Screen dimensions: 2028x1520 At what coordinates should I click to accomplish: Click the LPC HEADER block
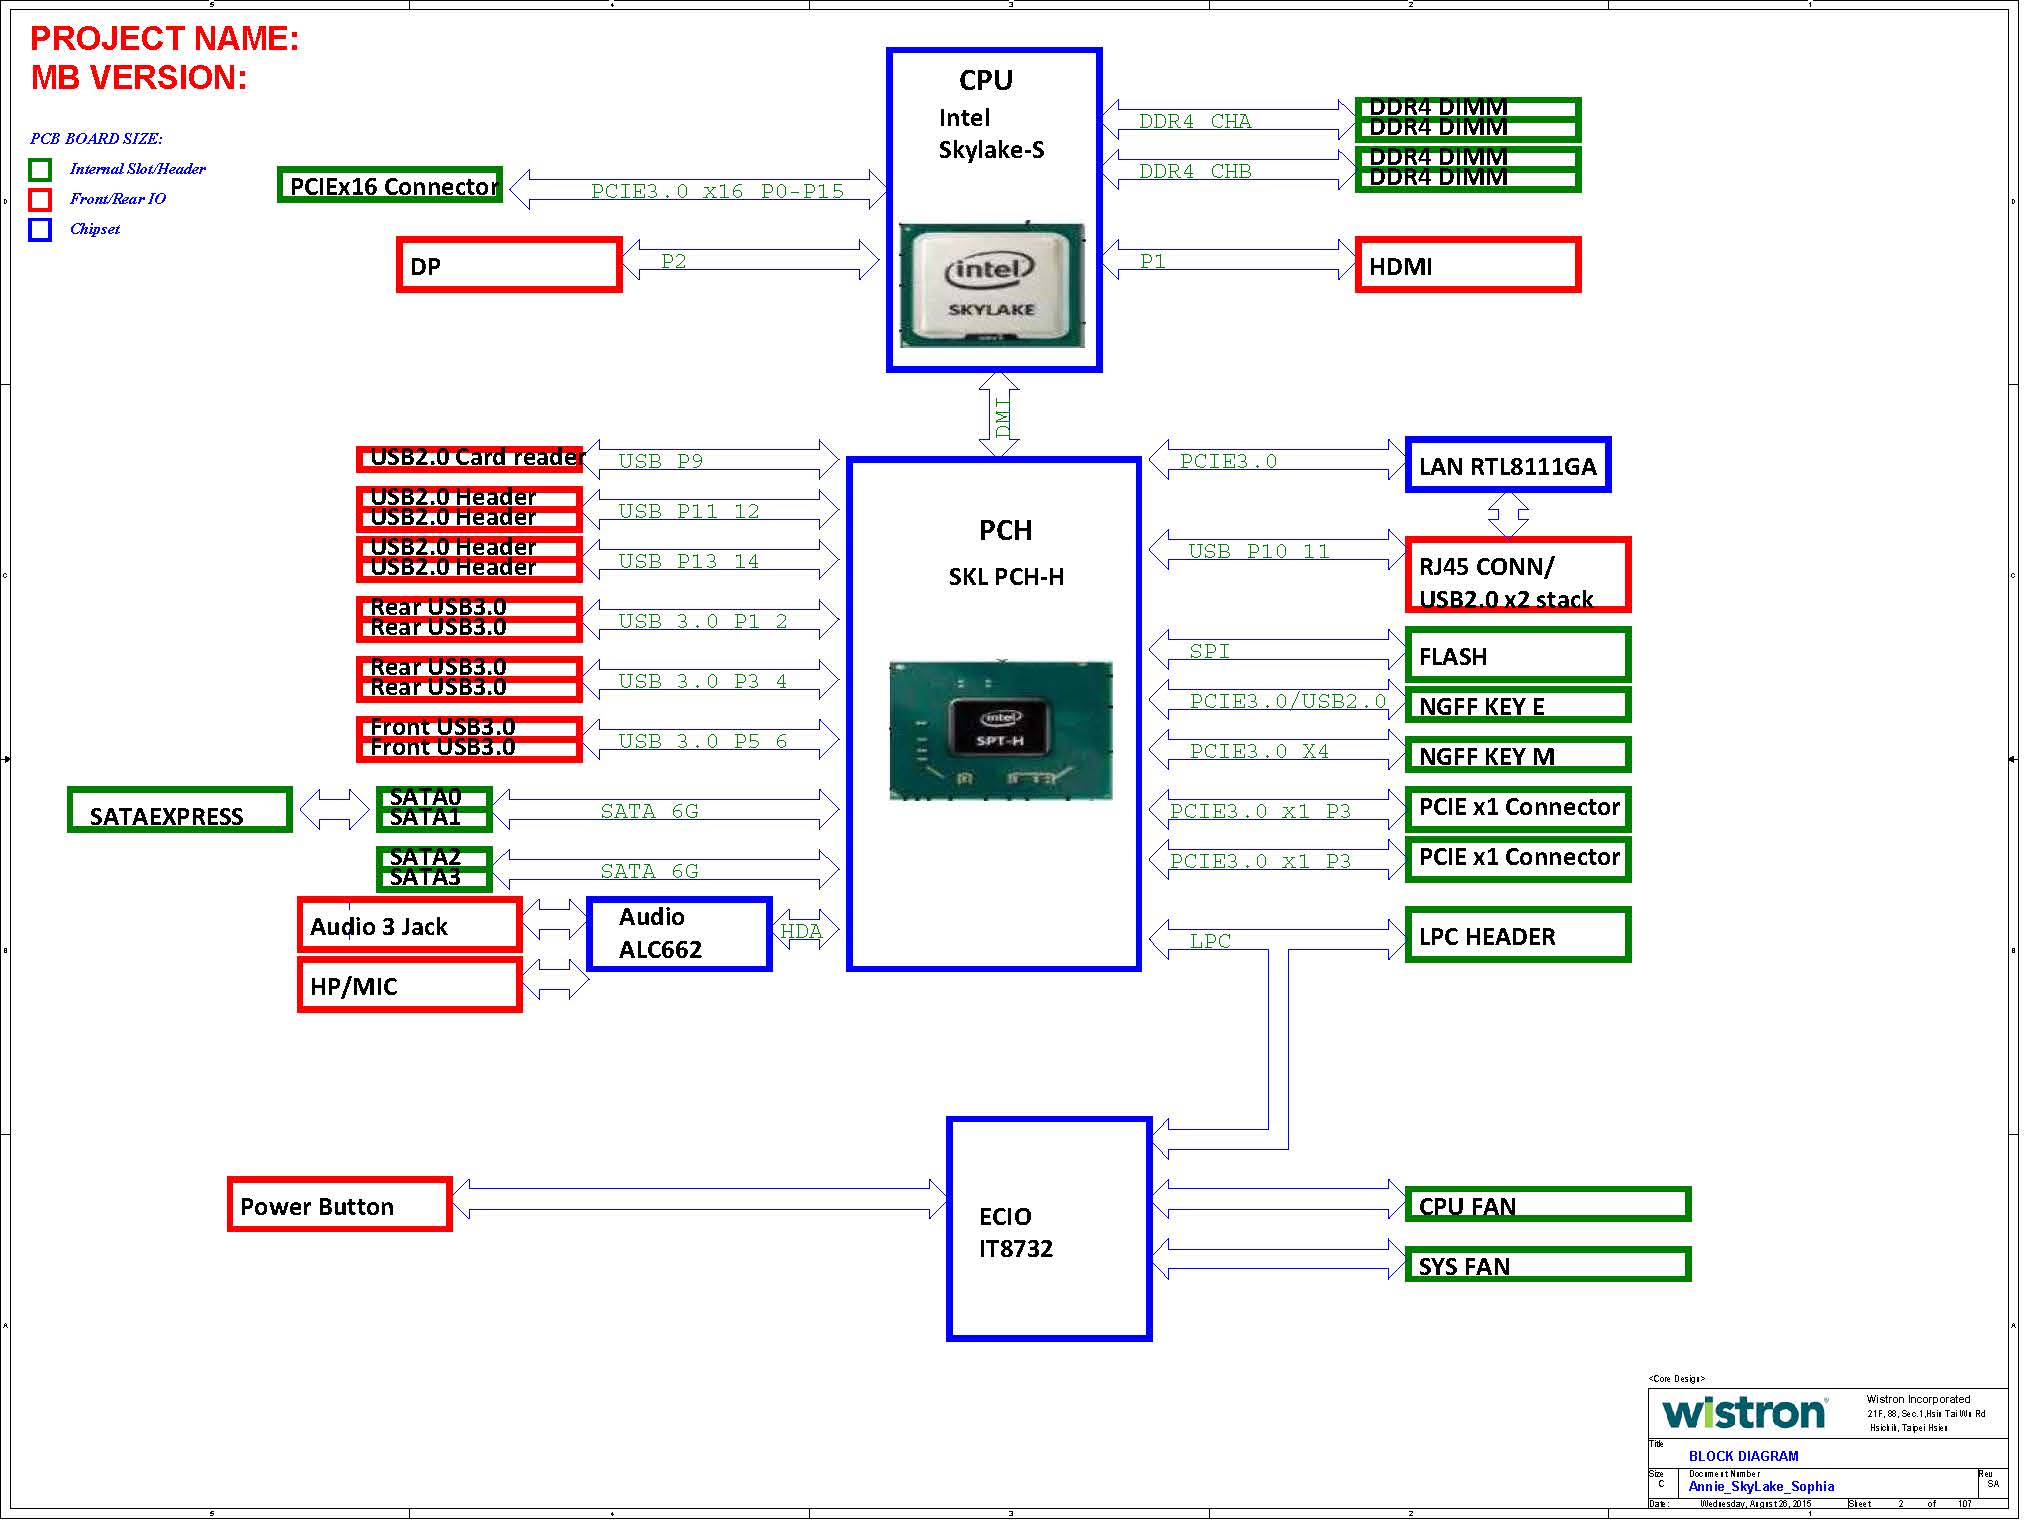[1517, 936]
